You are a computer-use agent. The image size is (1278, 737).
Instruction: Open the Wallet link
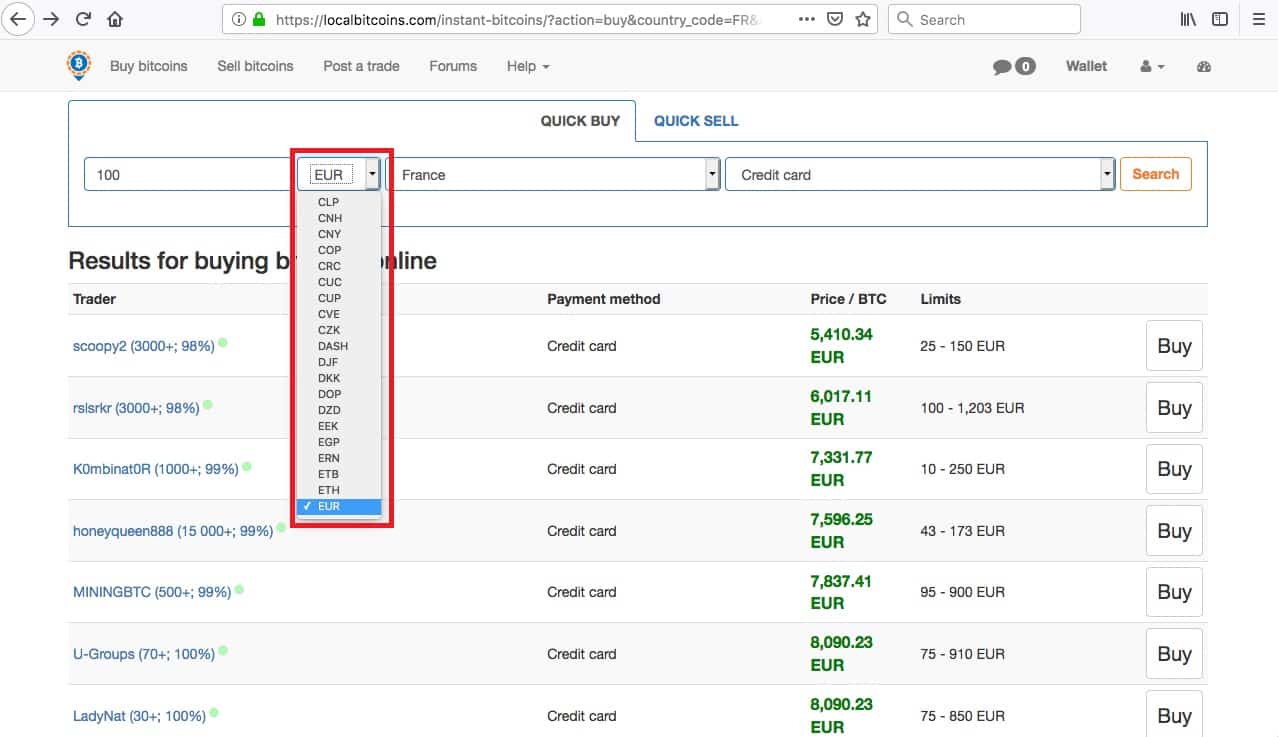1086,66
